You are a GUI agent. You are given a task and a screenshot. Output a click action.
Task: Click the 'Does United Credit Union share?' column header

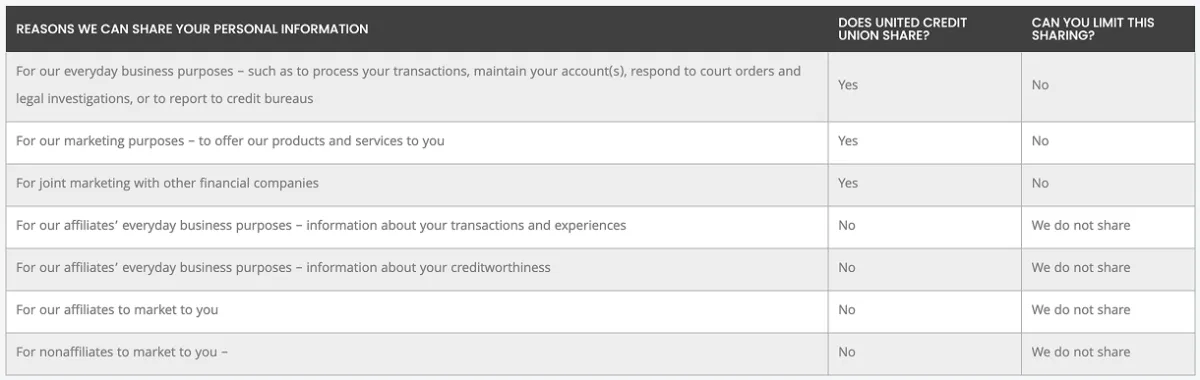[903, 29]
